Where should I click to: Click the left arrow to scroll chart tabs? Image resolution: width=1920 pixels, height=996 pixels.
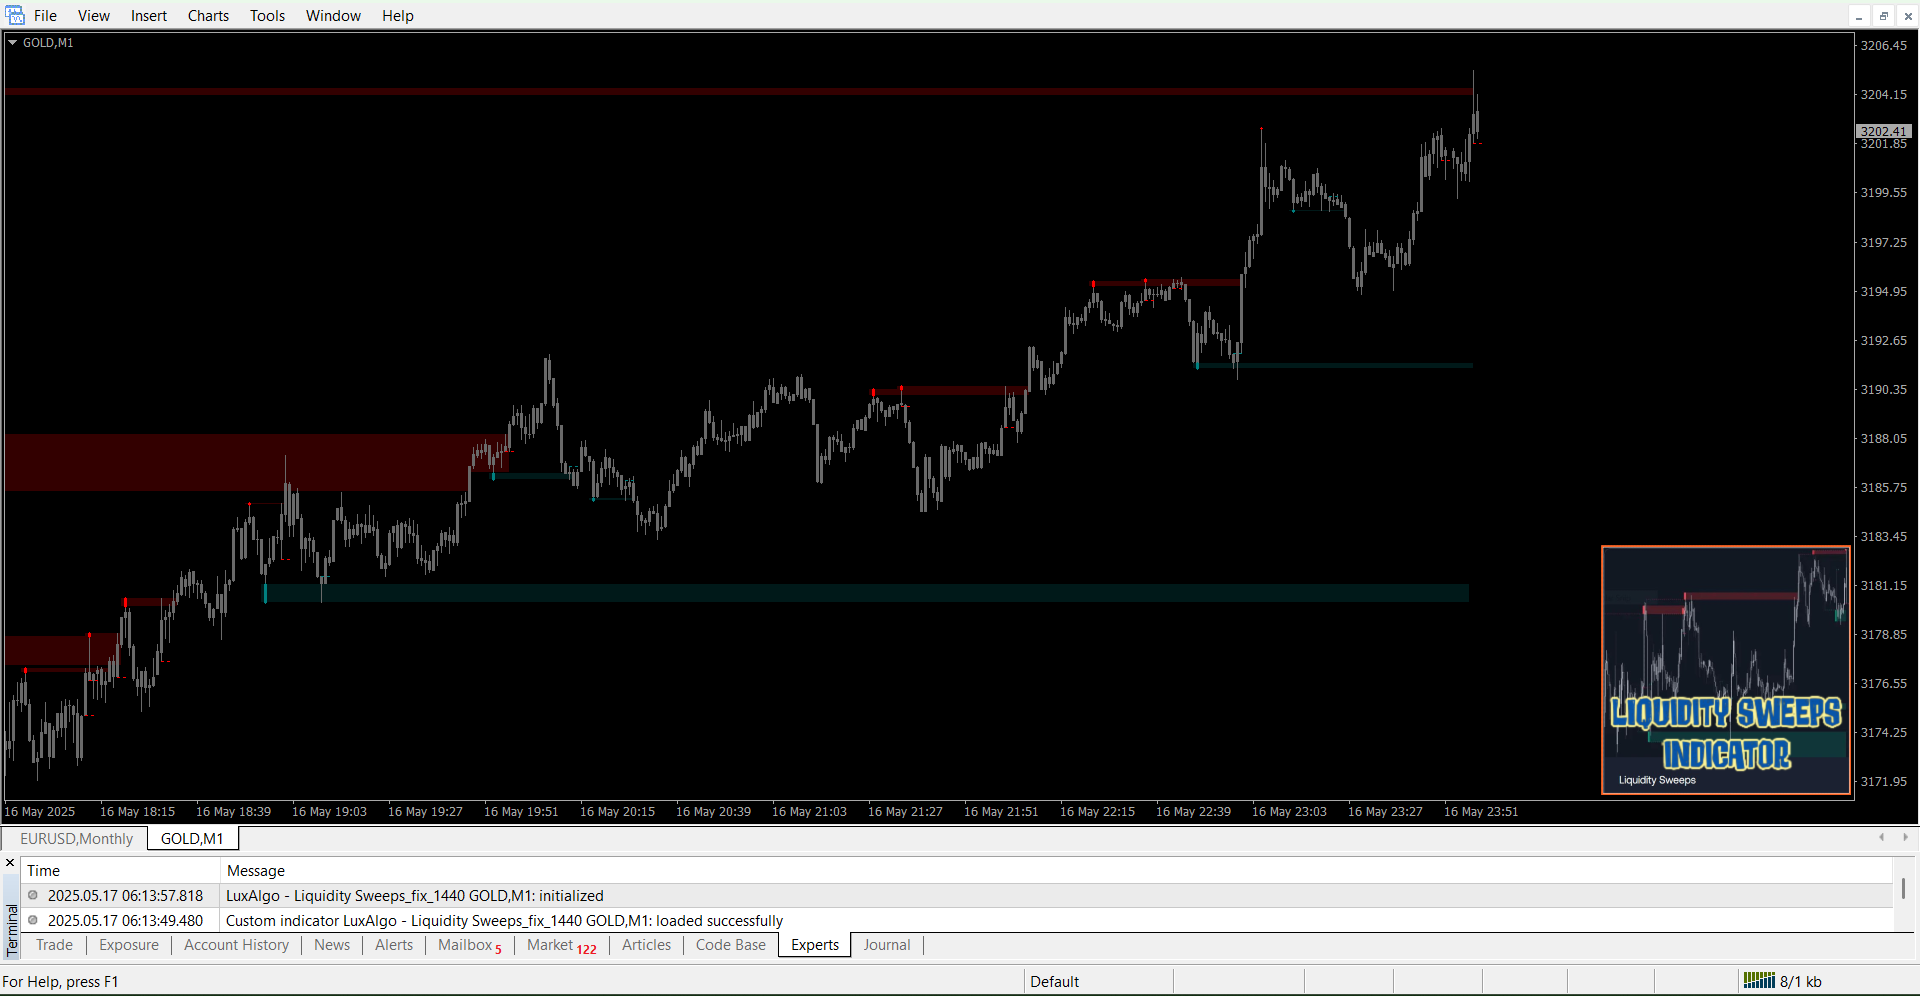point(1882,838)
